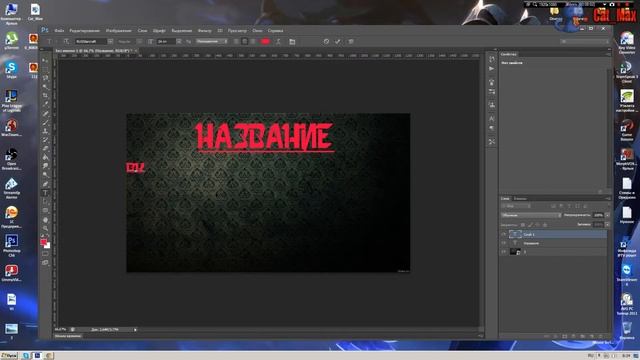640x360 pixels.
Task: Open the Фильтр menu
Action: [x=205, y=31]
